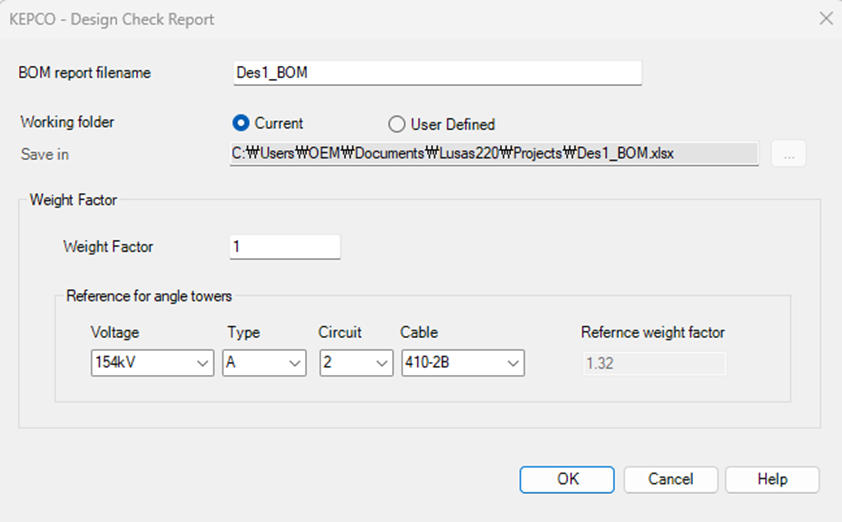Click the dialog title bar text
Image resolution: width=842 pixels, height=522 pixels.
pos(112,19)
